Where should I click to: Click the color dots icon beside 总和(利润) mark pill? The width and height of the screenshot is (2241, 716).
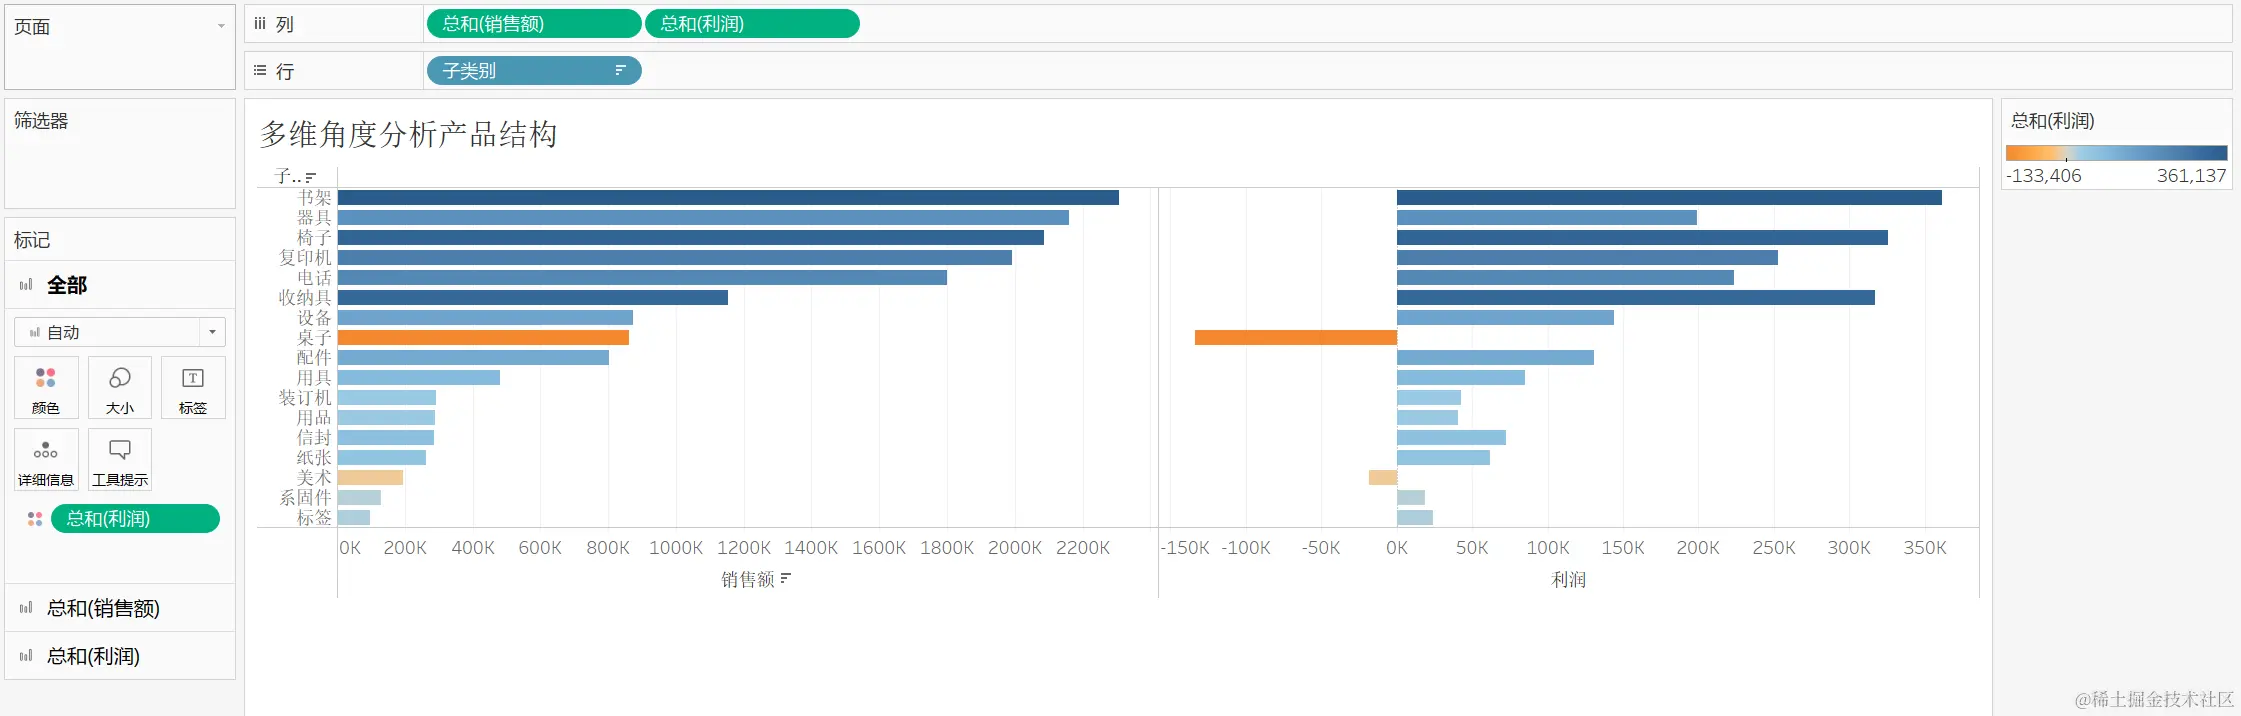tap(35, 519)
